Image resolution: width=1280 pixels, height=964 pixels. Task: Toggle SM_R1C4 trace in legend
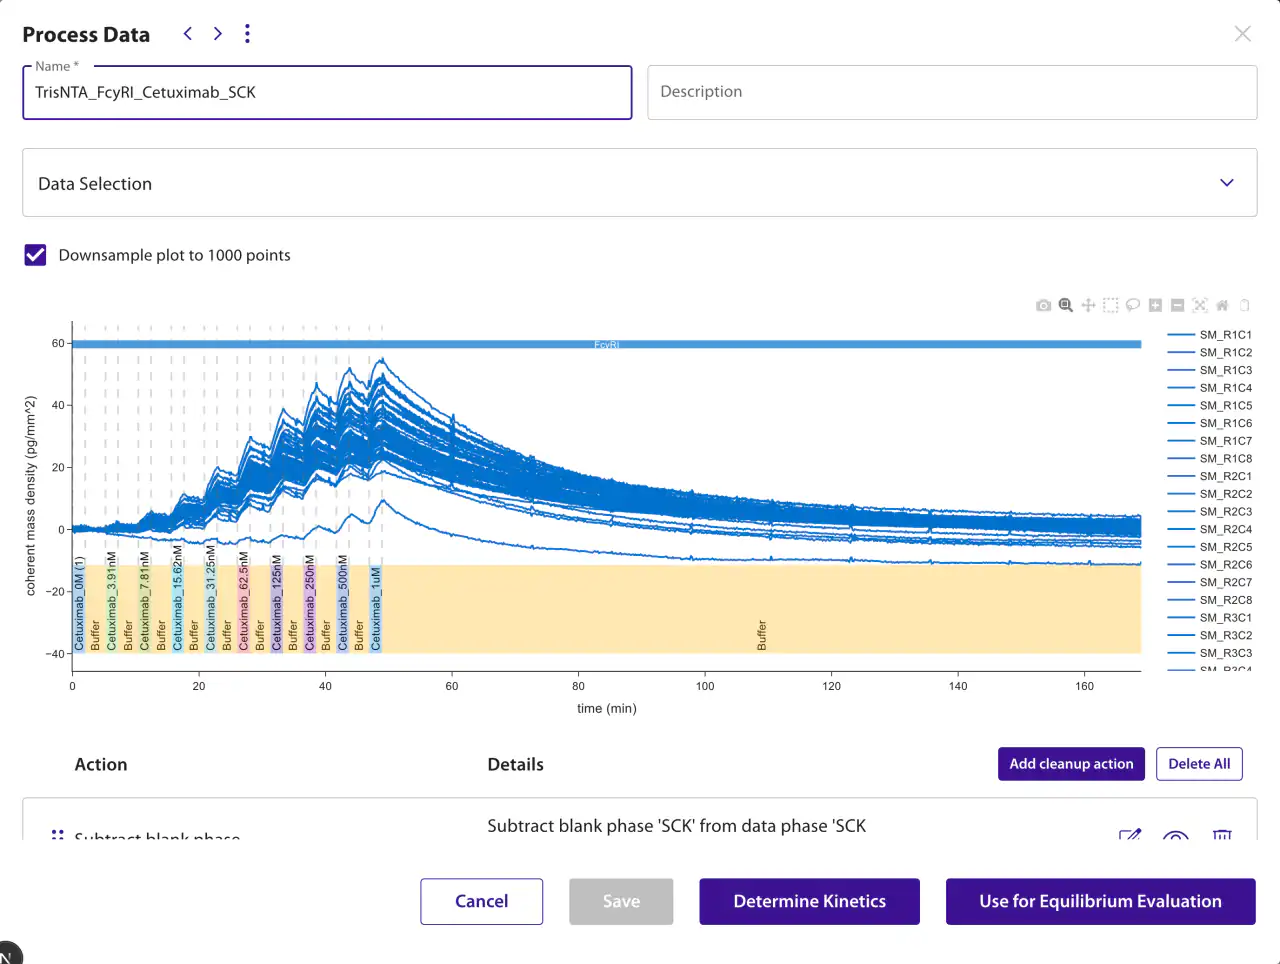point(1210,388)
